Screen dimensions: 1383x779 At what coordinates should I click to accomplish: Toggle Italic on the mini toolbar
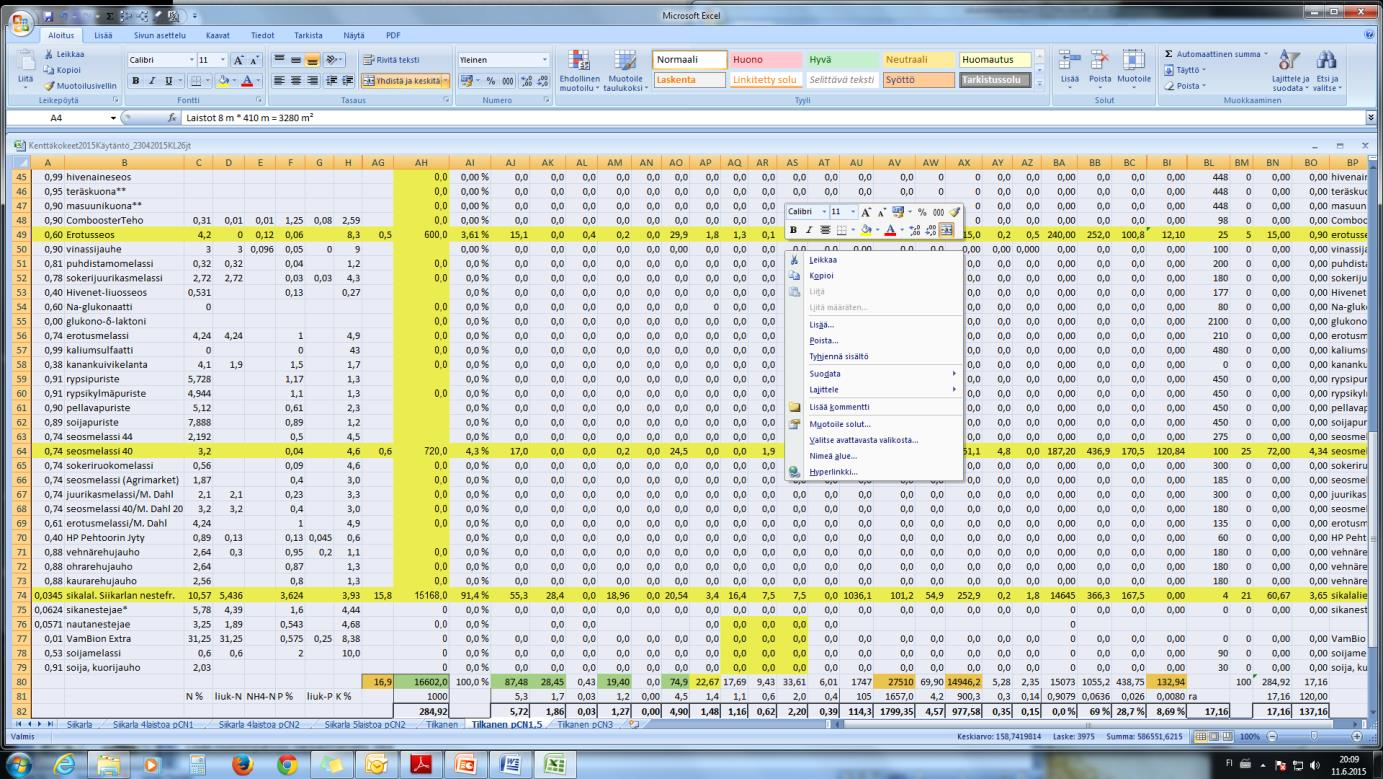[x=809, y=229]
